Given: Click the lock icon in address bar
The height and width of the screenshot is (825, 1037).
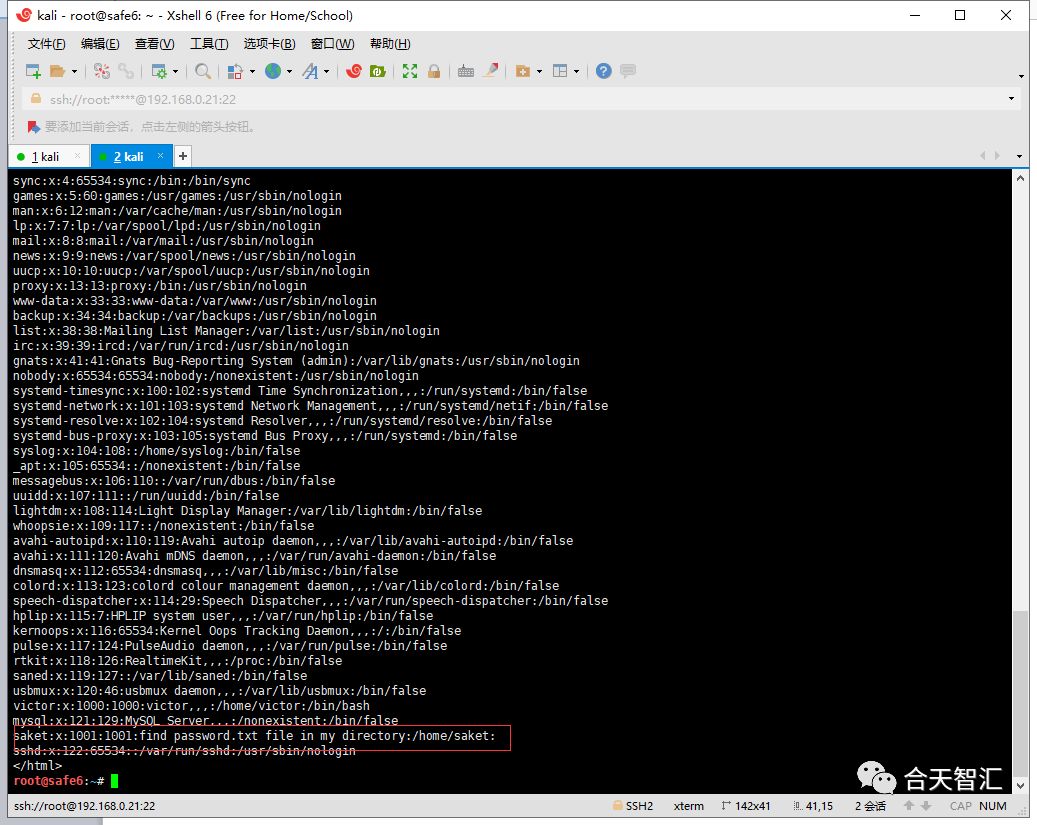Looking at the screenshot, I should coord(36,99).
